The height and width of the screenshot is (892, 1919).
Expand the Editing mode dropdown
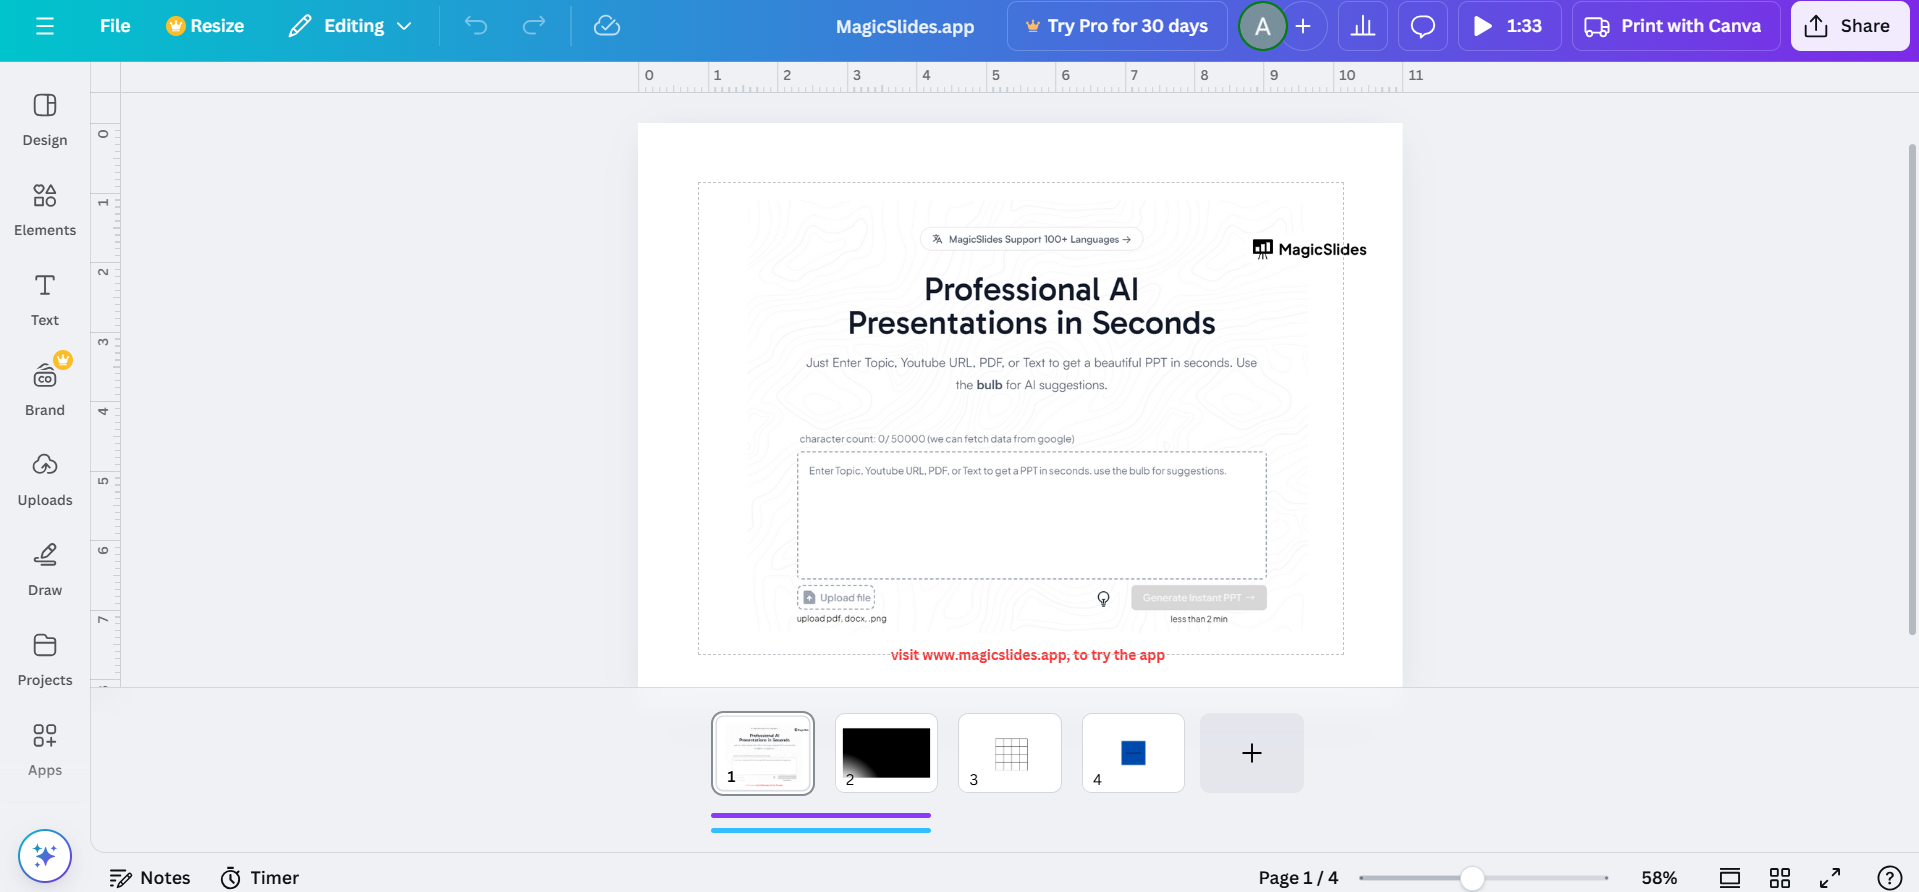coord(350,26)
